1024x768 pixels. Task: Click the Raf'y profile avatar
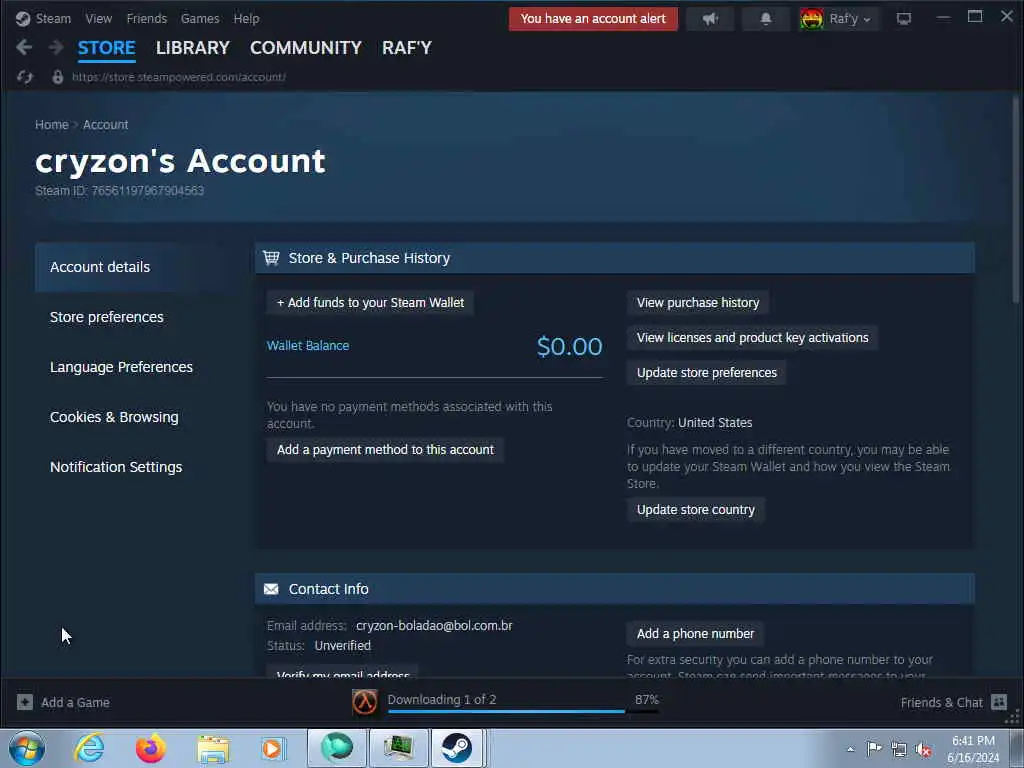click(x=812, y=19)
